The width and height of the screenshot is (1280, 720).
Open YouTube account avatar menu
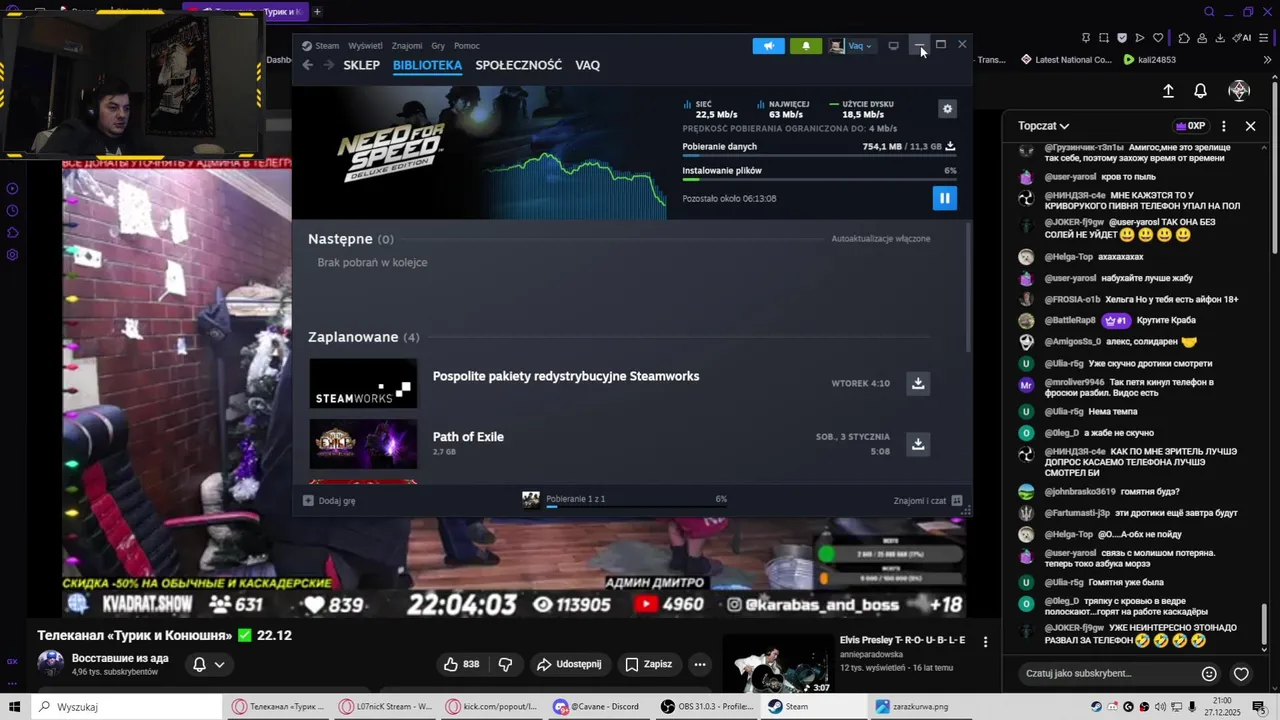pos(1239,91)
